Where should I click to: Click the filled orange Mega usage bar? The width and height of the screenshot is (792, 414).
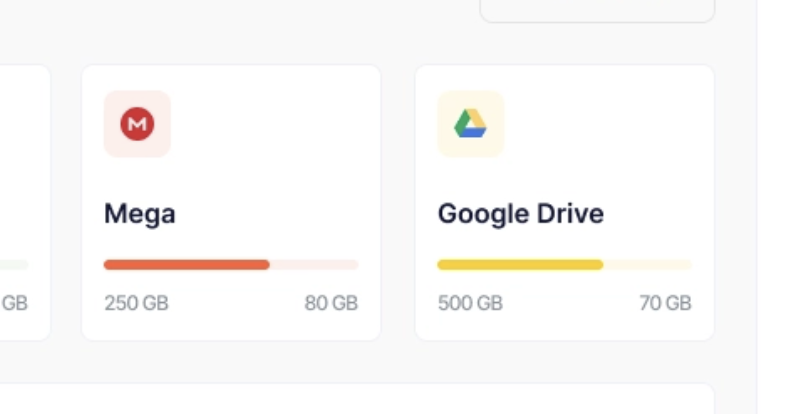tap(186, 265)
